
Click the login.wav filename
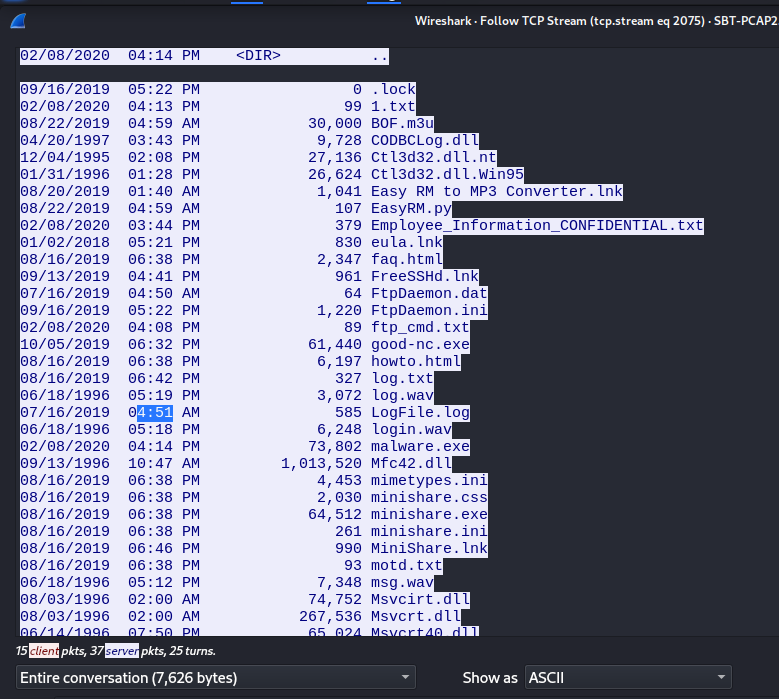(411, 429)
